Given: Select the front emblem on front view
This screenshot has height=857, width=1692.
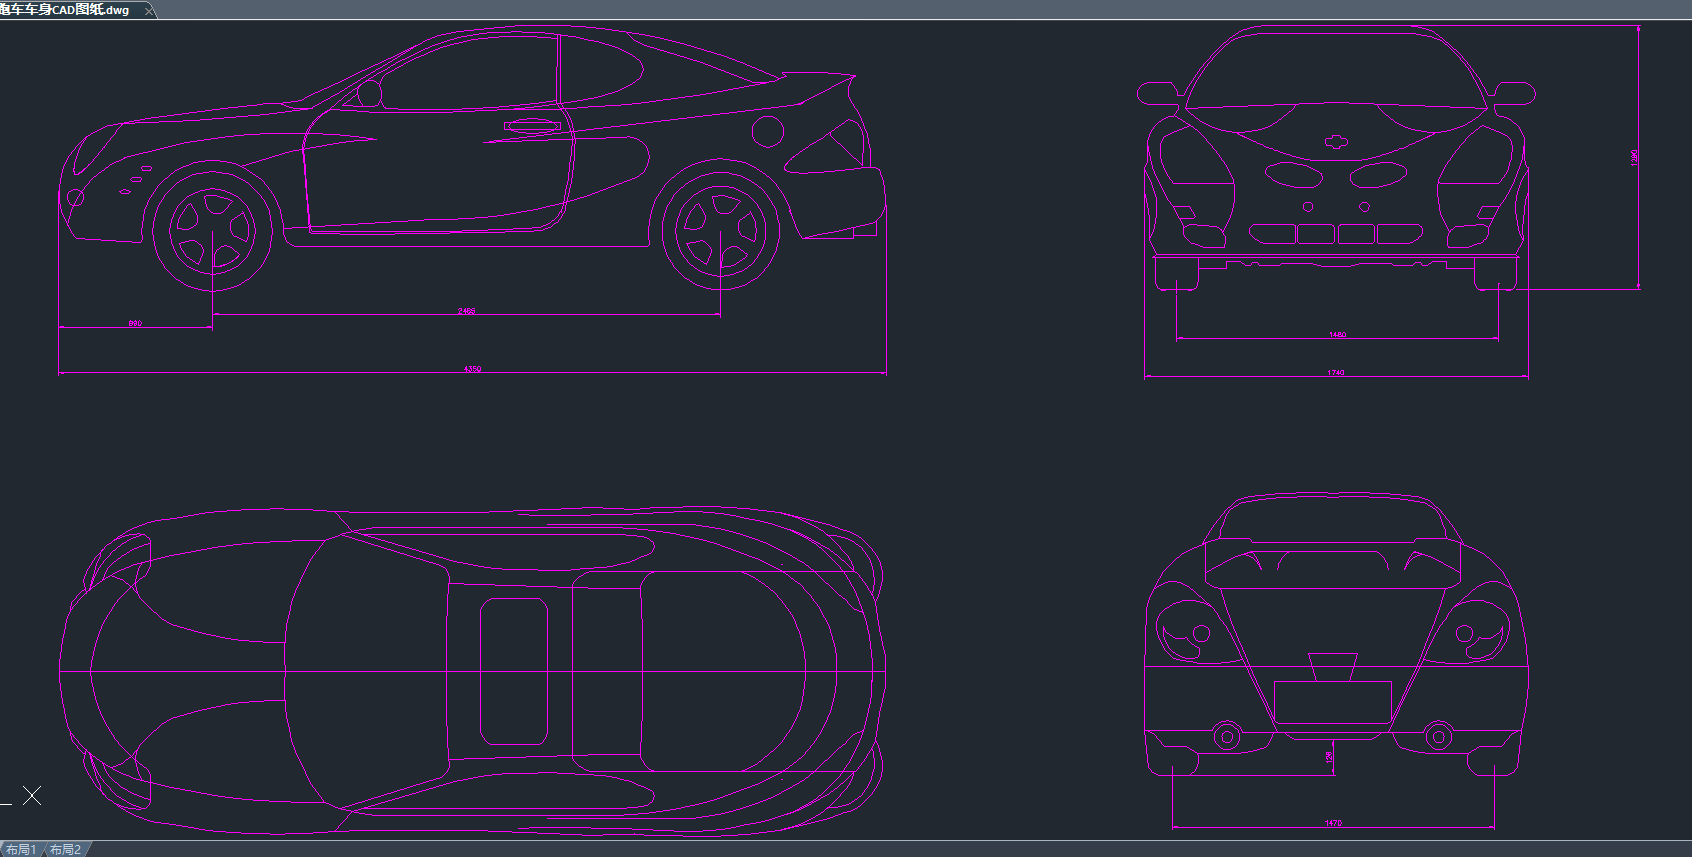Looking at the screenshot, I should [1336, 141].
